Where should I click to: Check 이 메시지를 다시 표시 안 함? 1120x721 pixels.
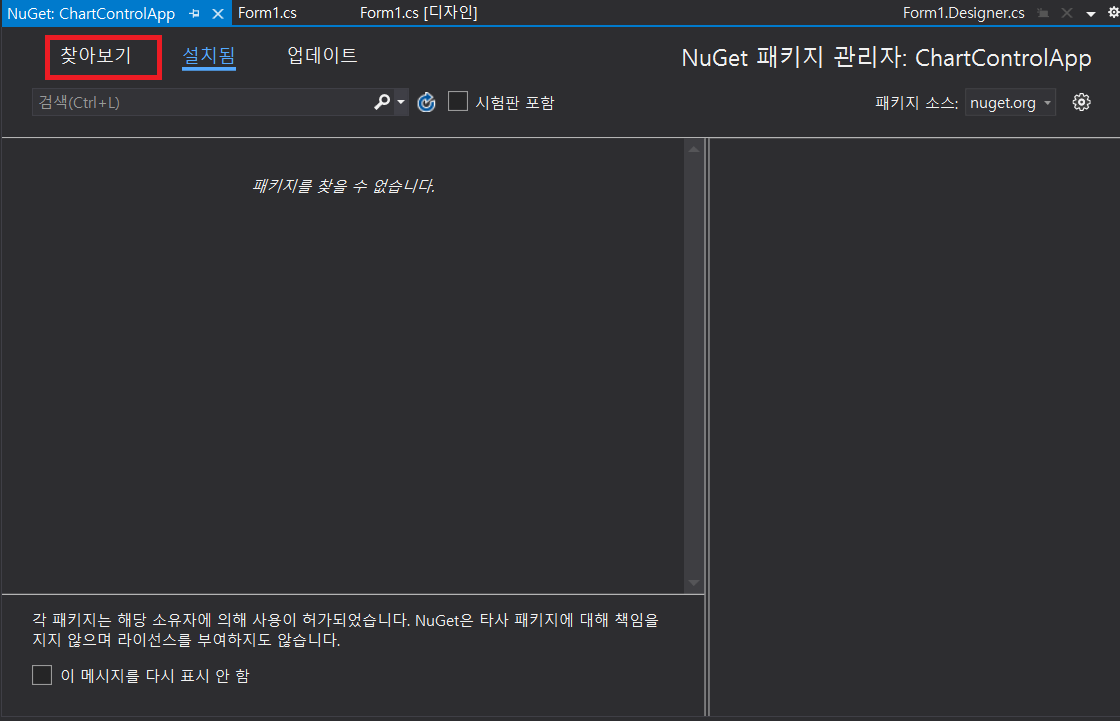(x=42, y=675)
